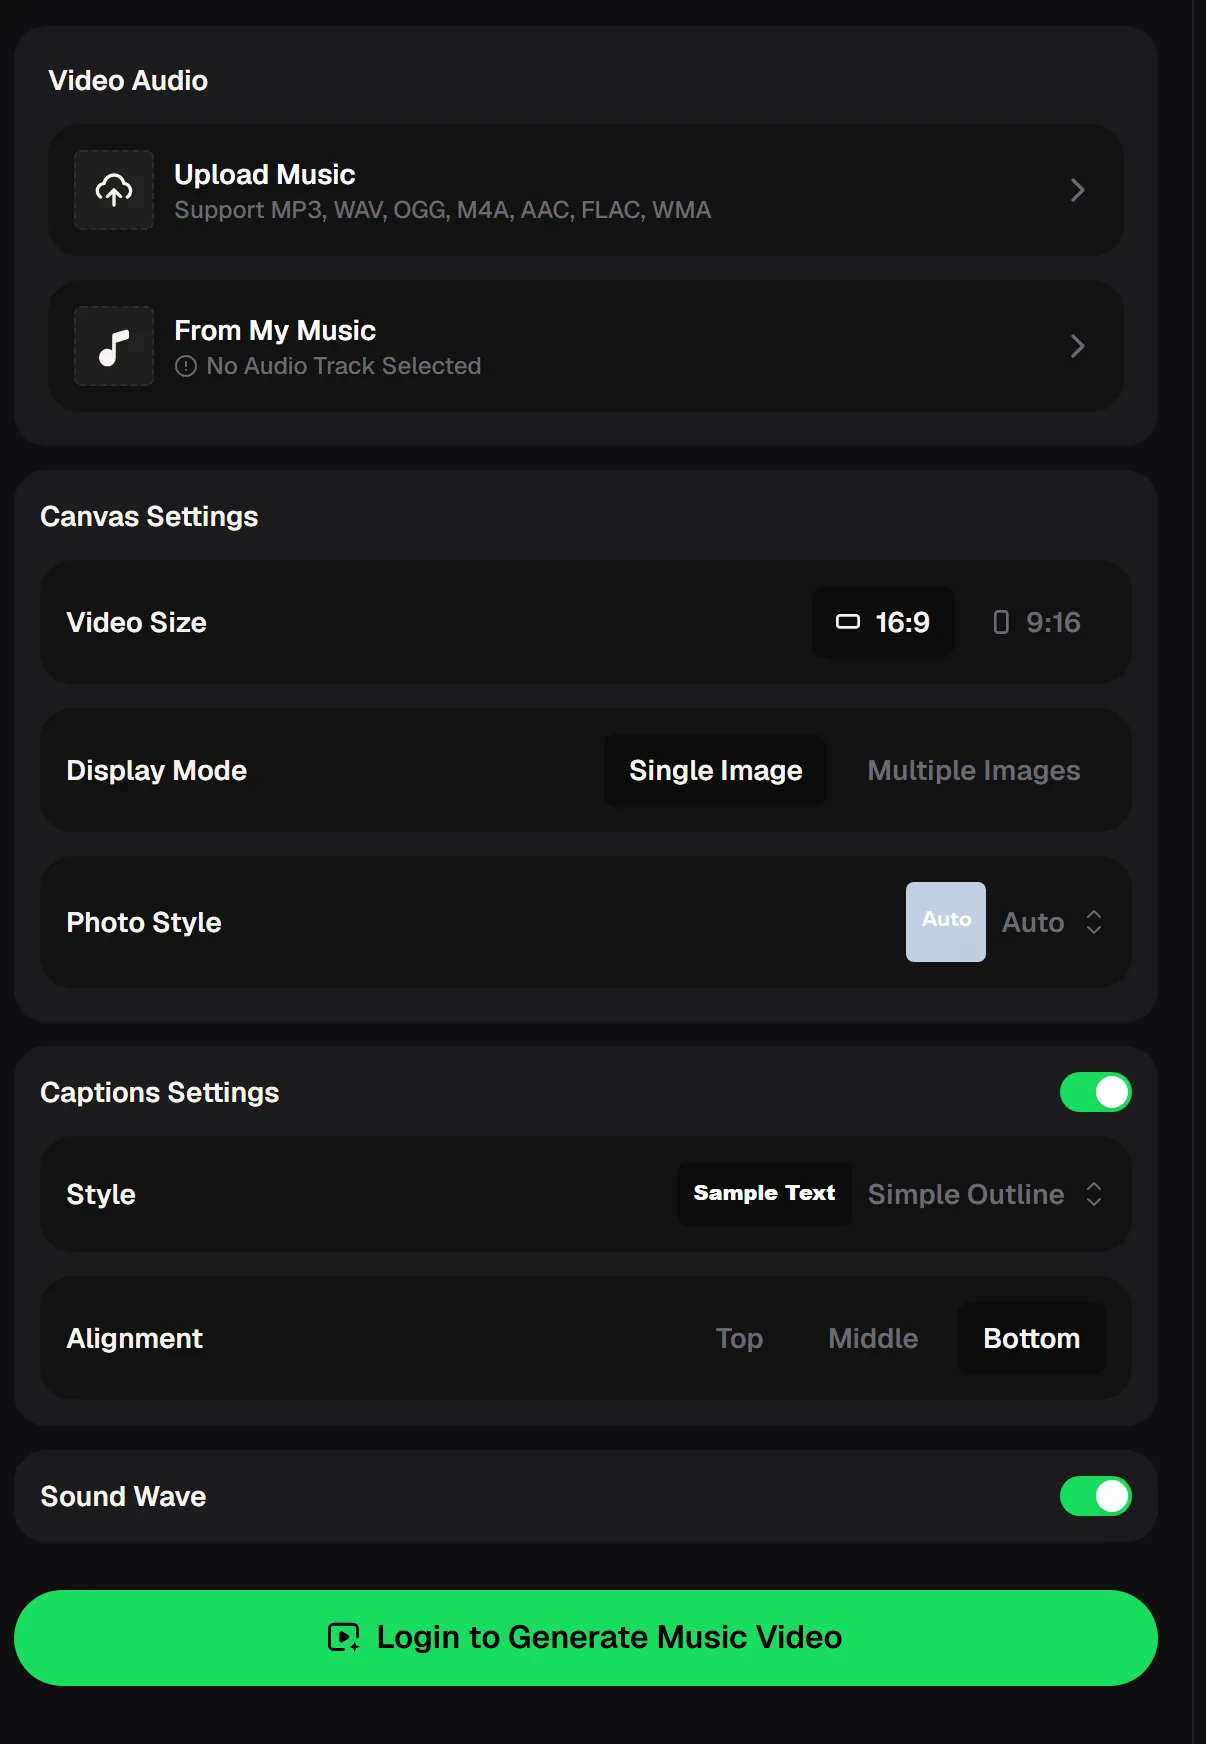The image size is (1206, 1744).
Task: Open the Photo Style Auto dropdown
Action: [x=1052, y=922]
